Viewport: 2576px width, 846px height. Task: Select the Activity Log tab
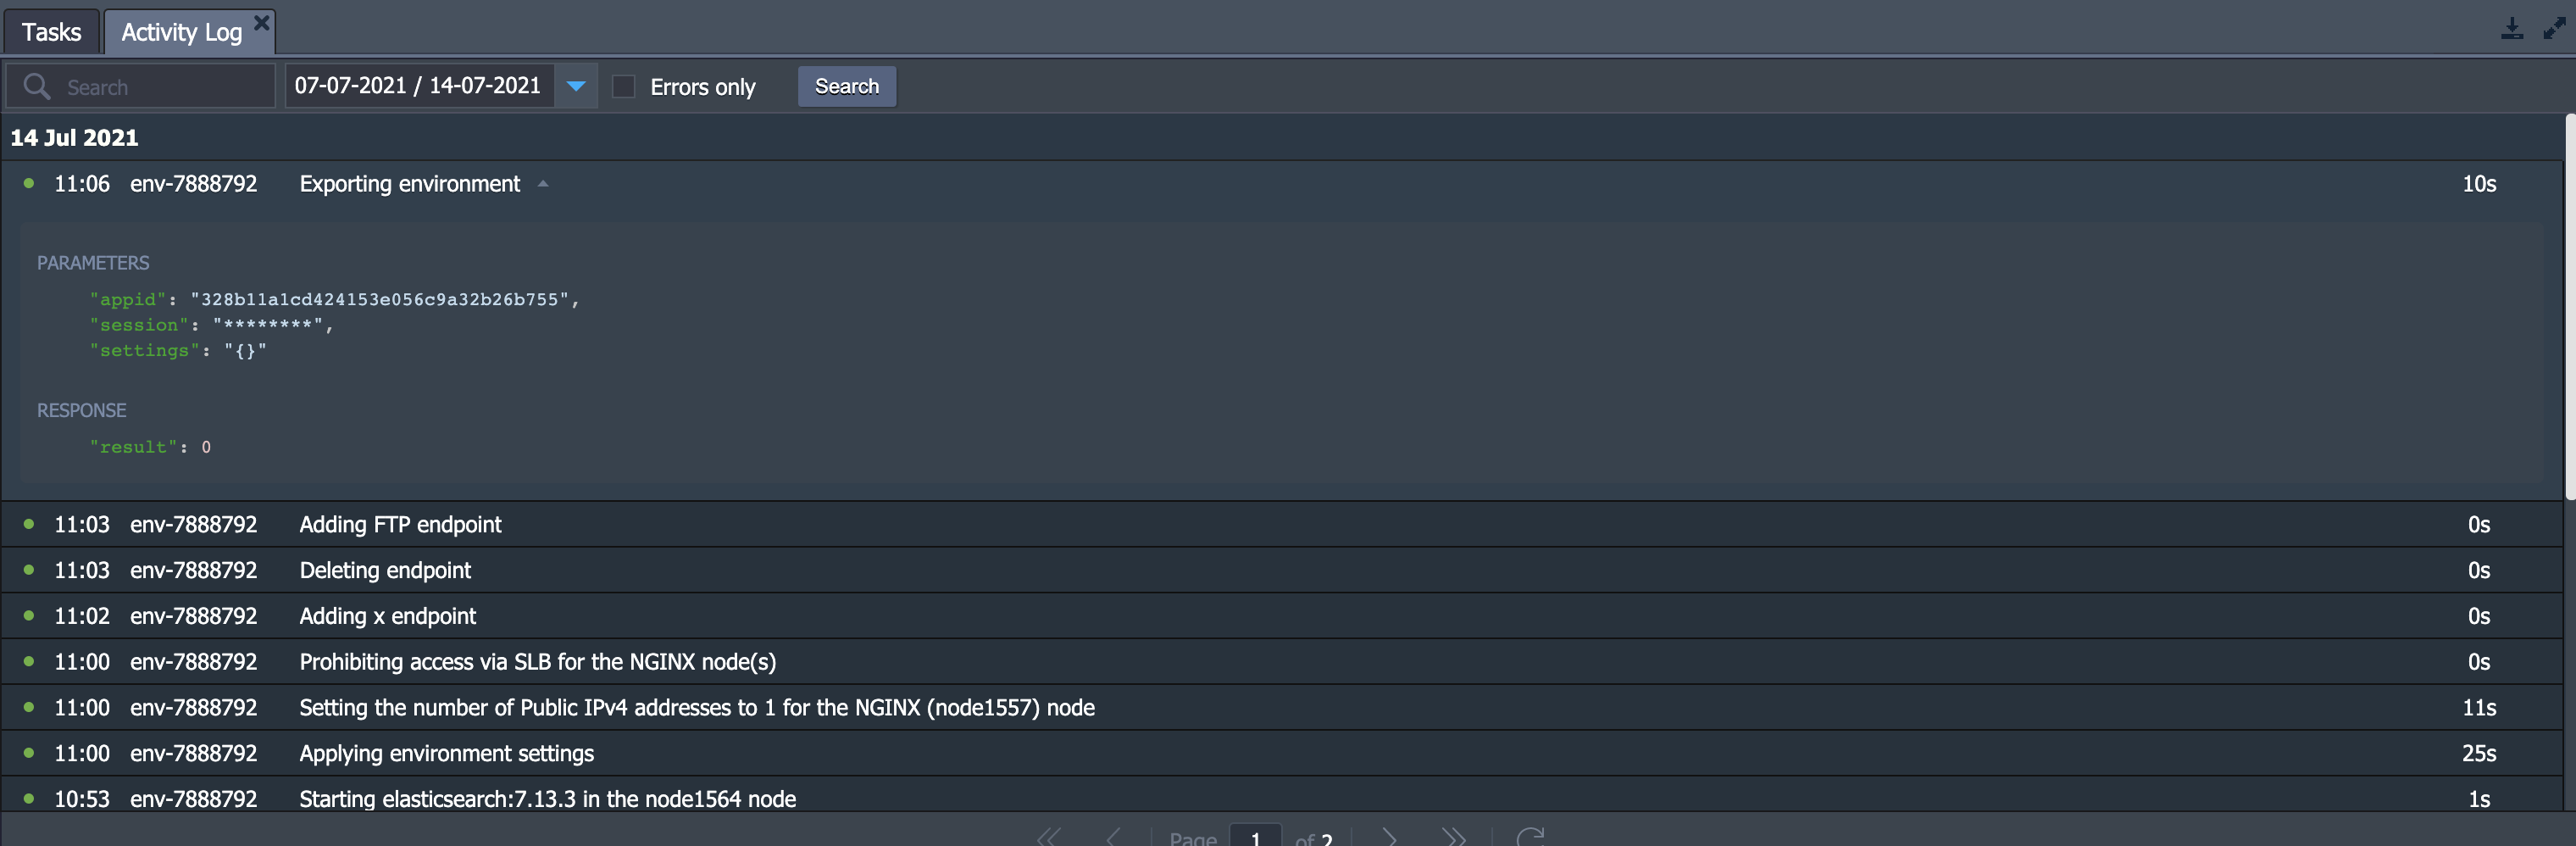pyautogui.click(x=181, y=32)
